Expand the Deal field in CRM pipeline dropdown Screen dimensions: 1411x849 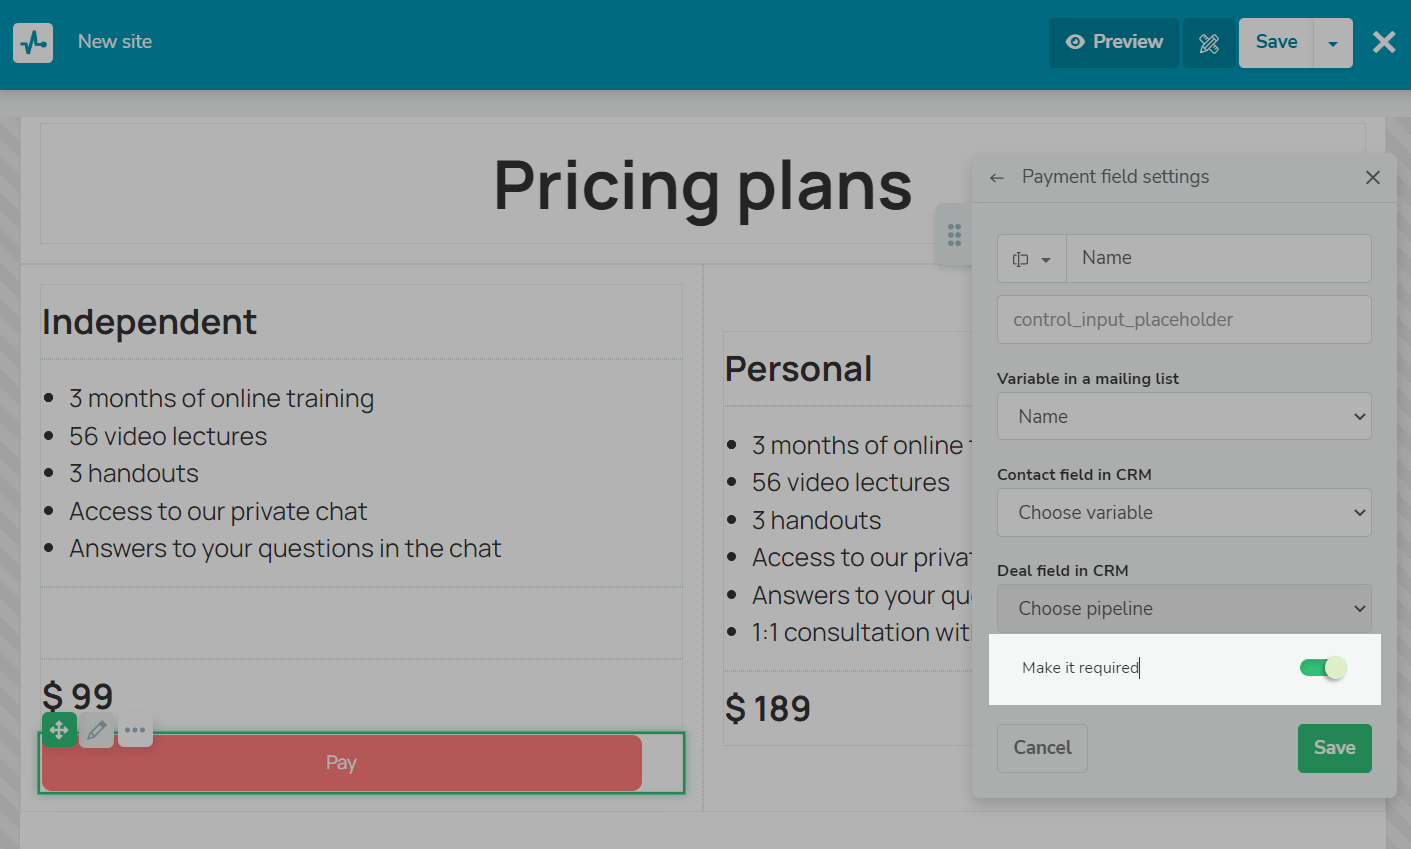point(1184,608)
